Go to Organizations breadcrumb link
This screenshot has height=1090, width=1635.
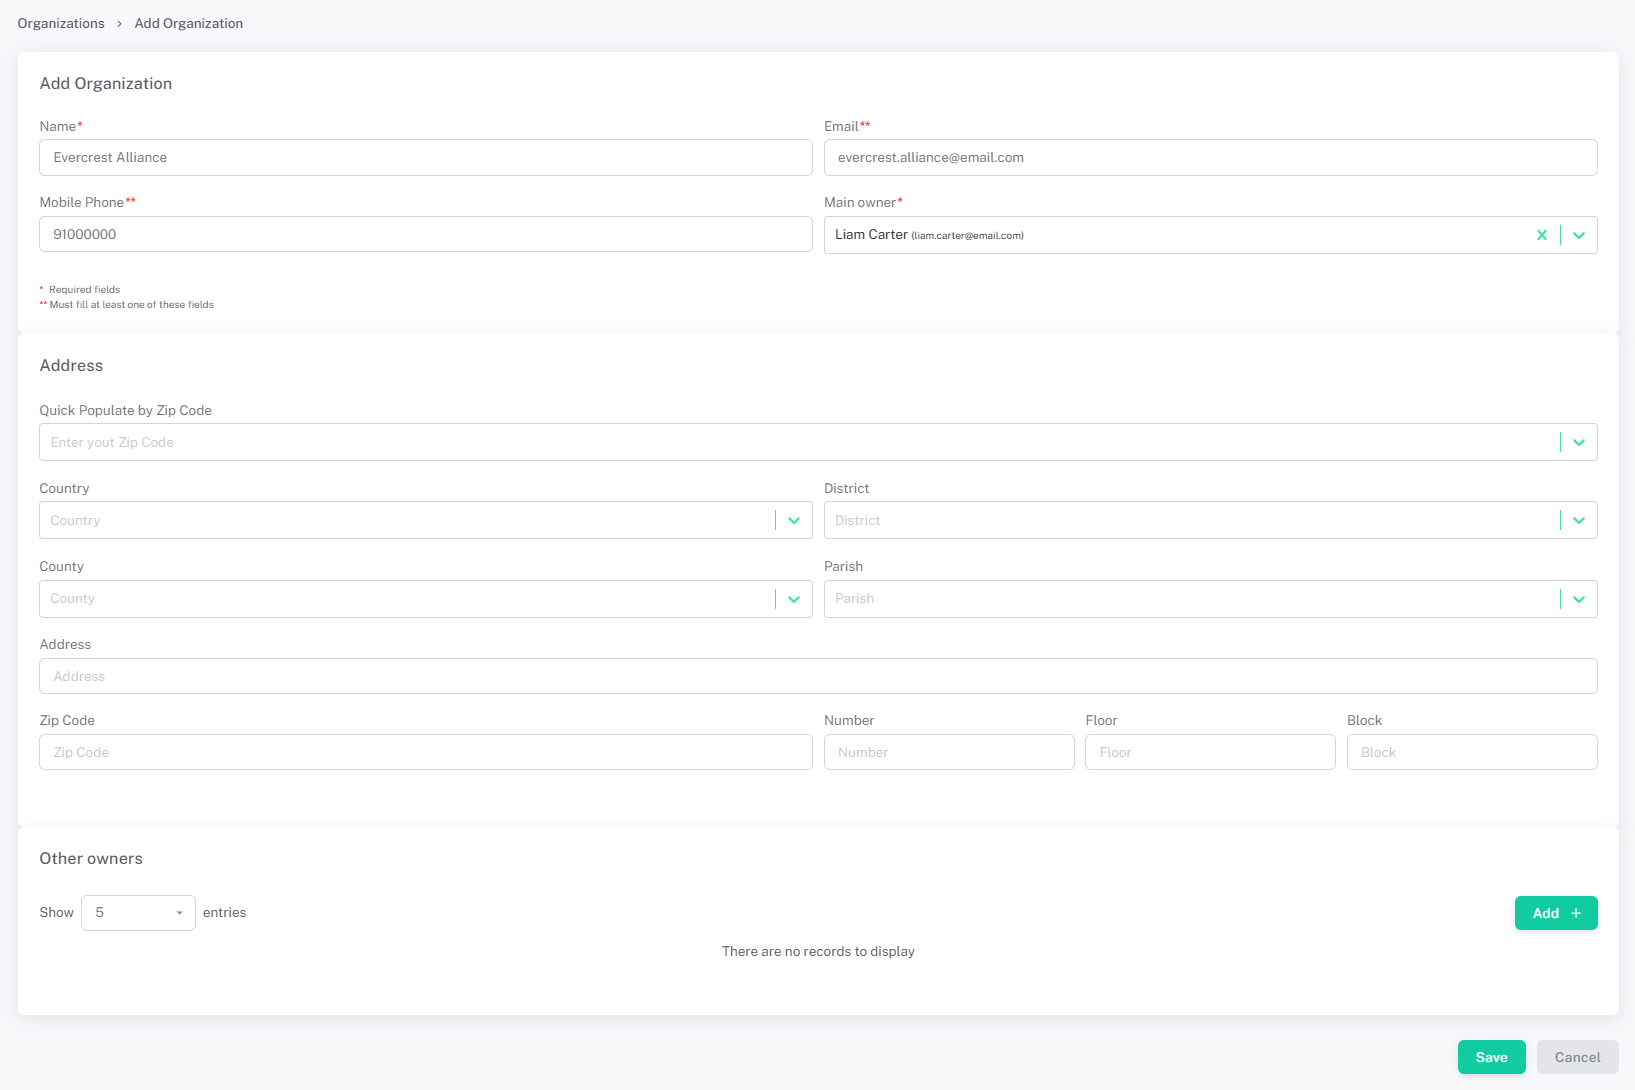(x=61, y=23)
